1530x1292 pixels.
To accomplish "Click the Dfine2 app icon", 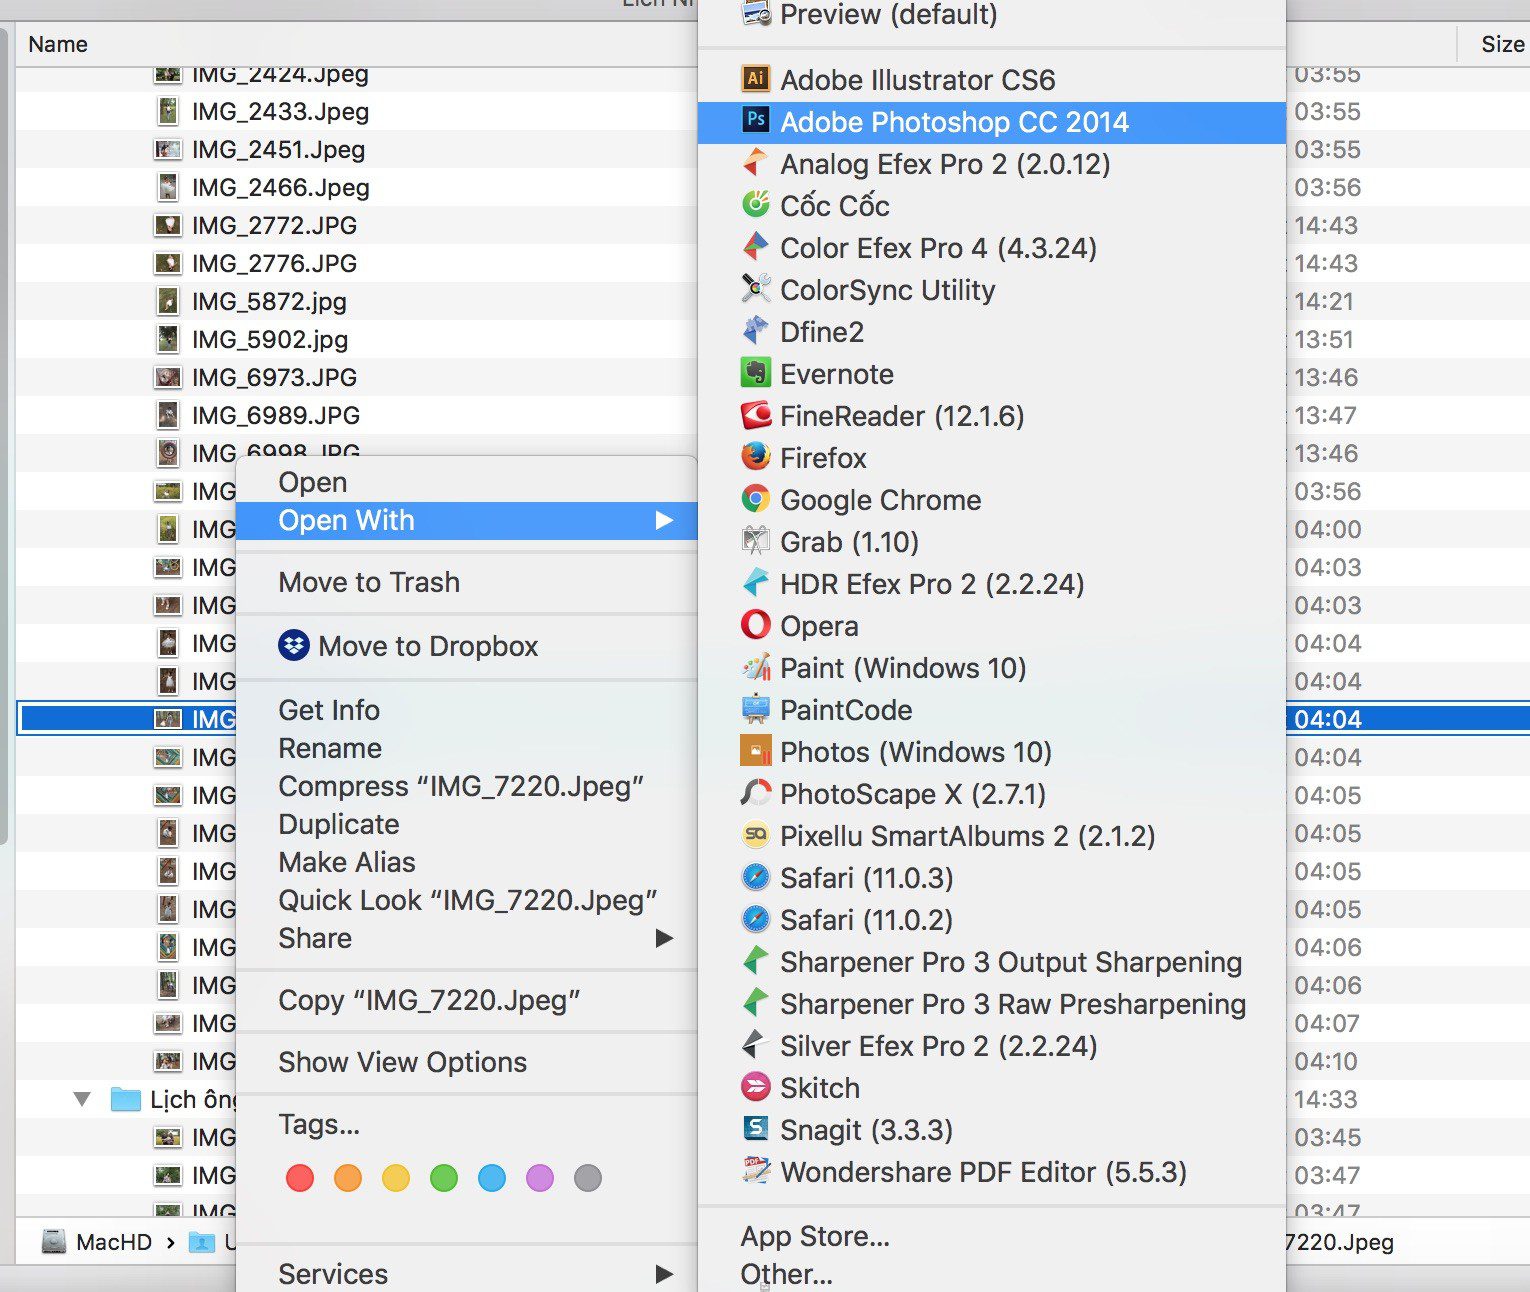I will point(755,330).
